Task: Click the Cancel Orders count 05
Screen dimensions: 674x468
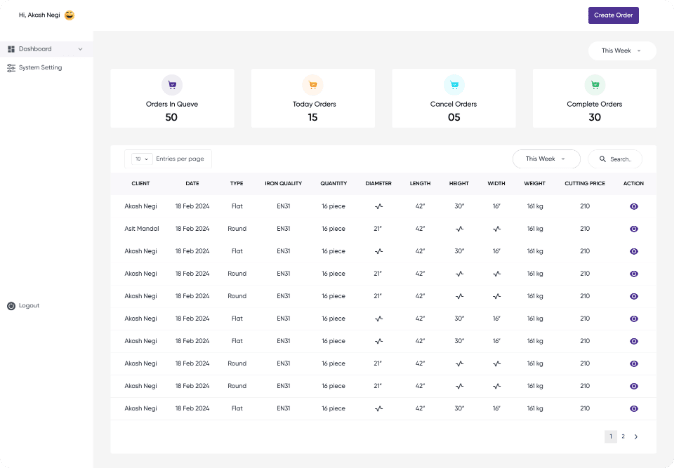Action: coord(454,117)
